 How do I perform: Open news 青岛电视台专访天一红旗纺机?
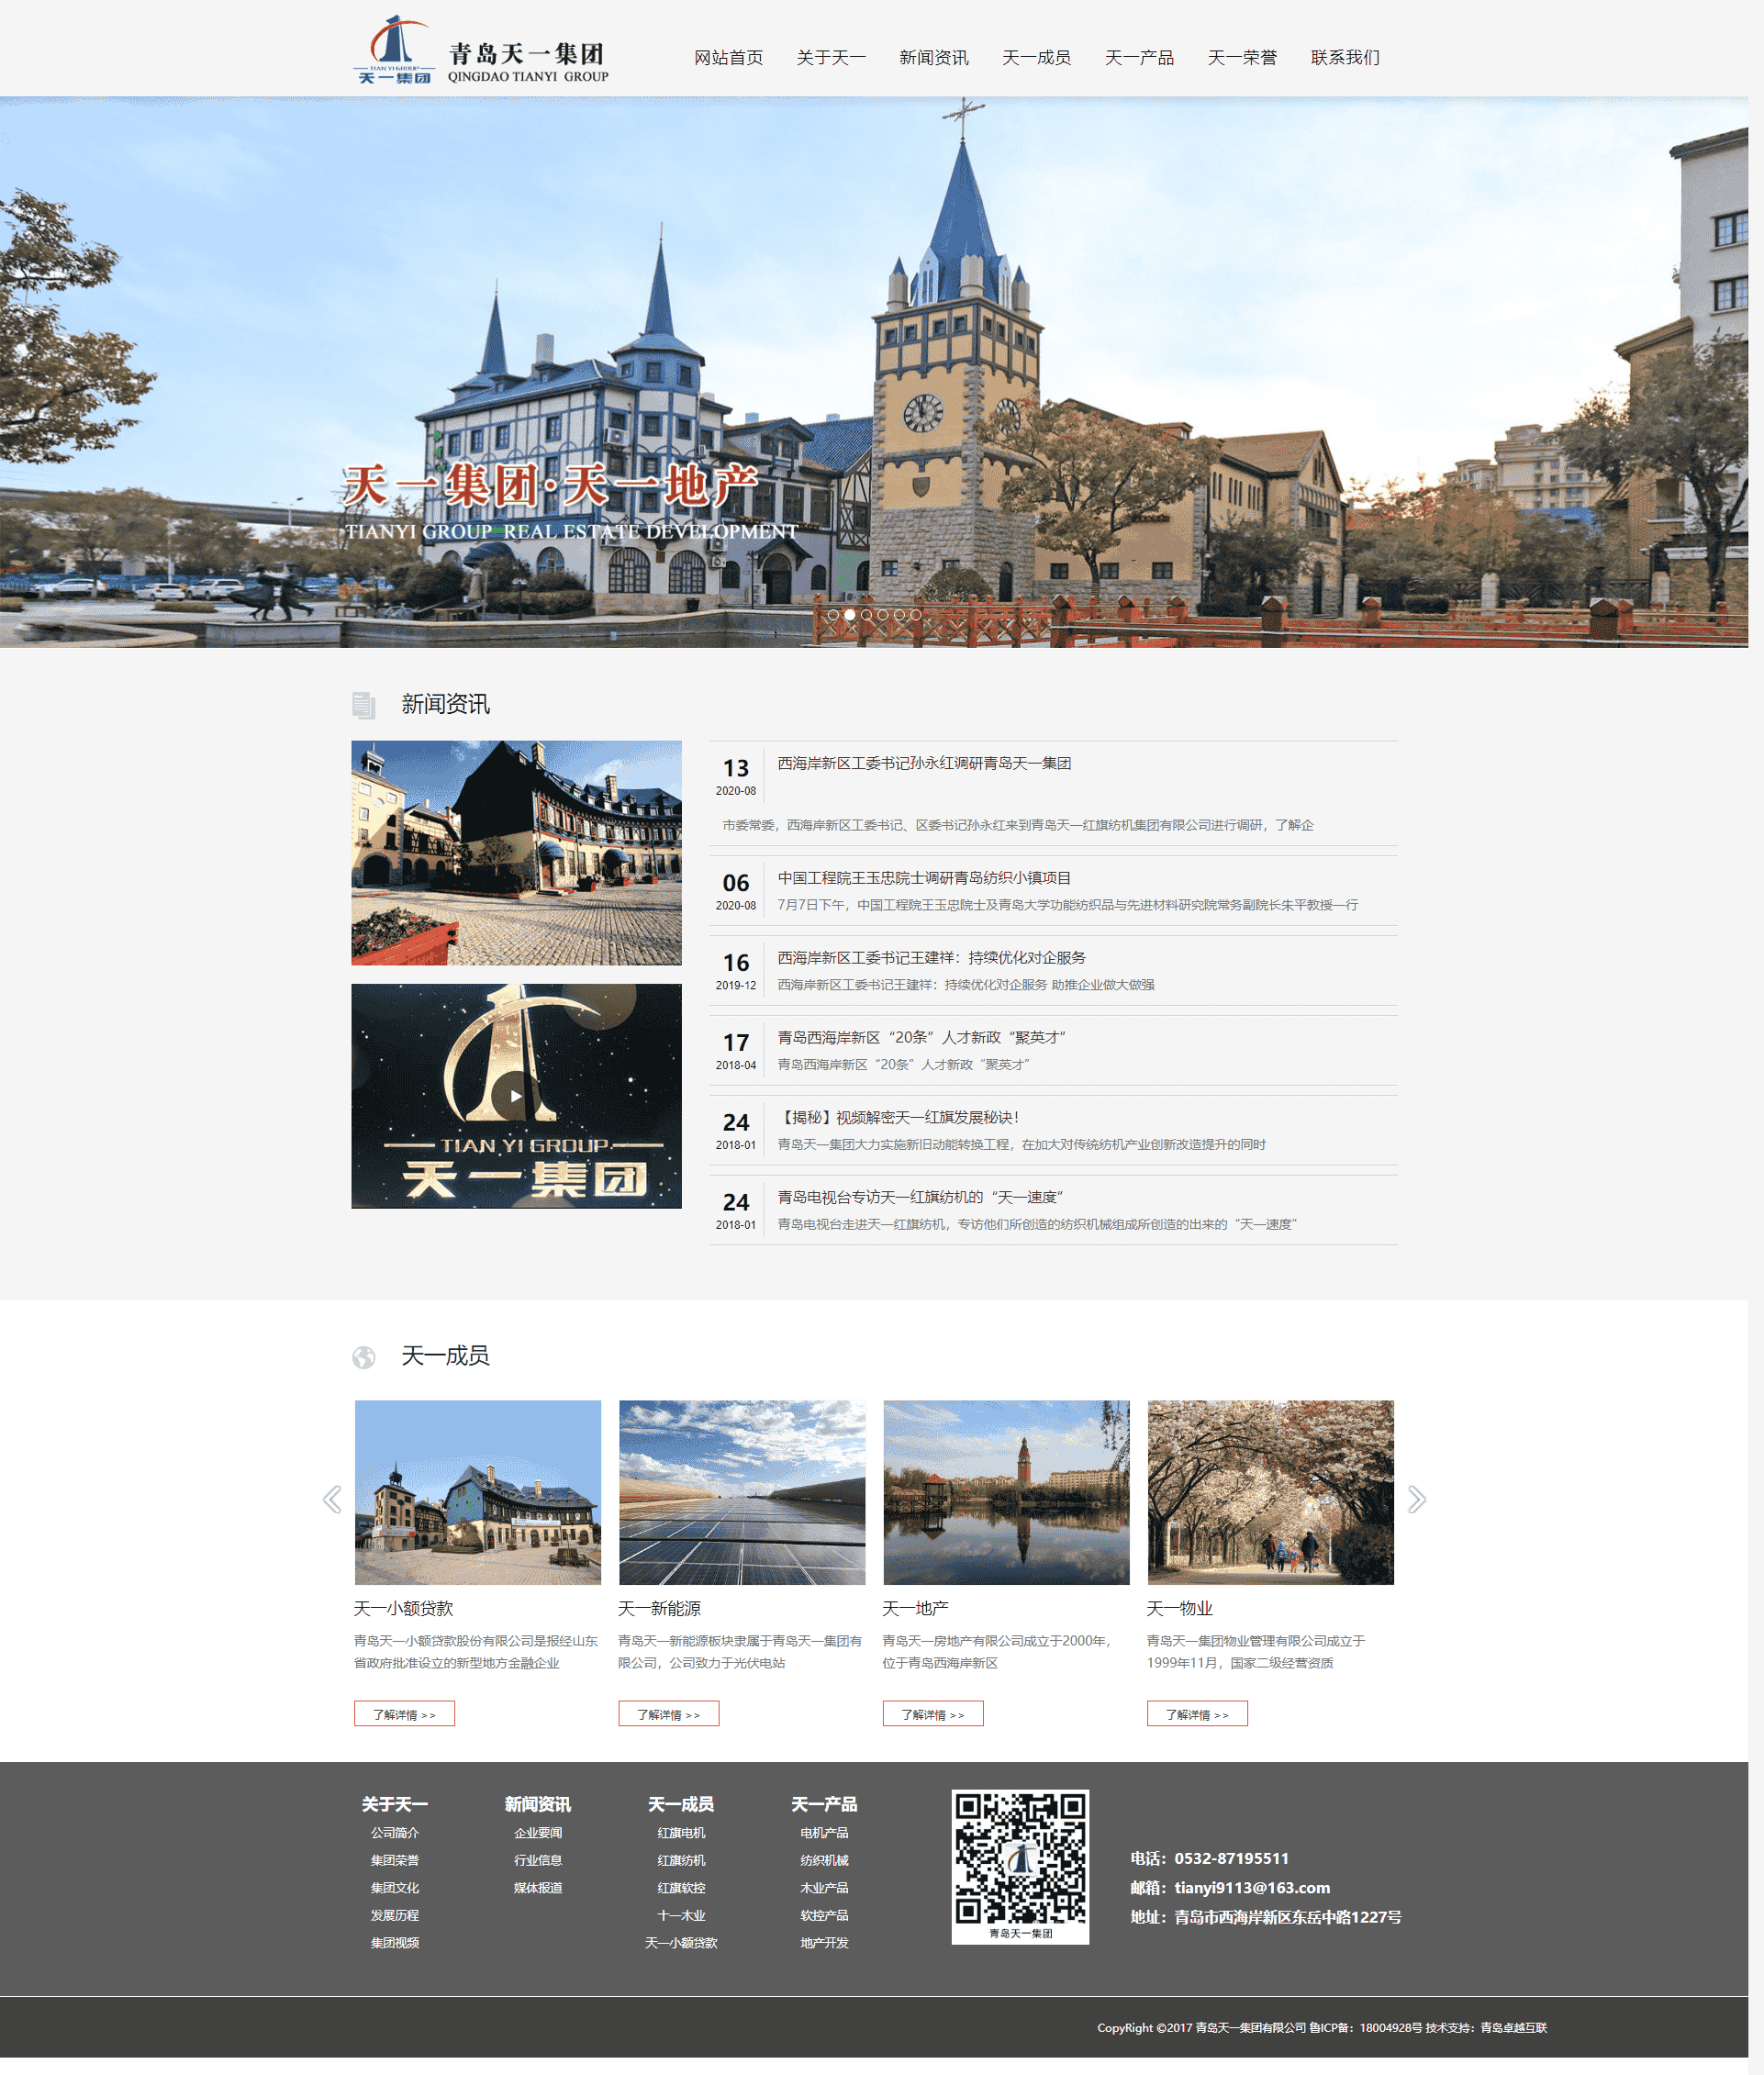click(x=920, y=1198)
